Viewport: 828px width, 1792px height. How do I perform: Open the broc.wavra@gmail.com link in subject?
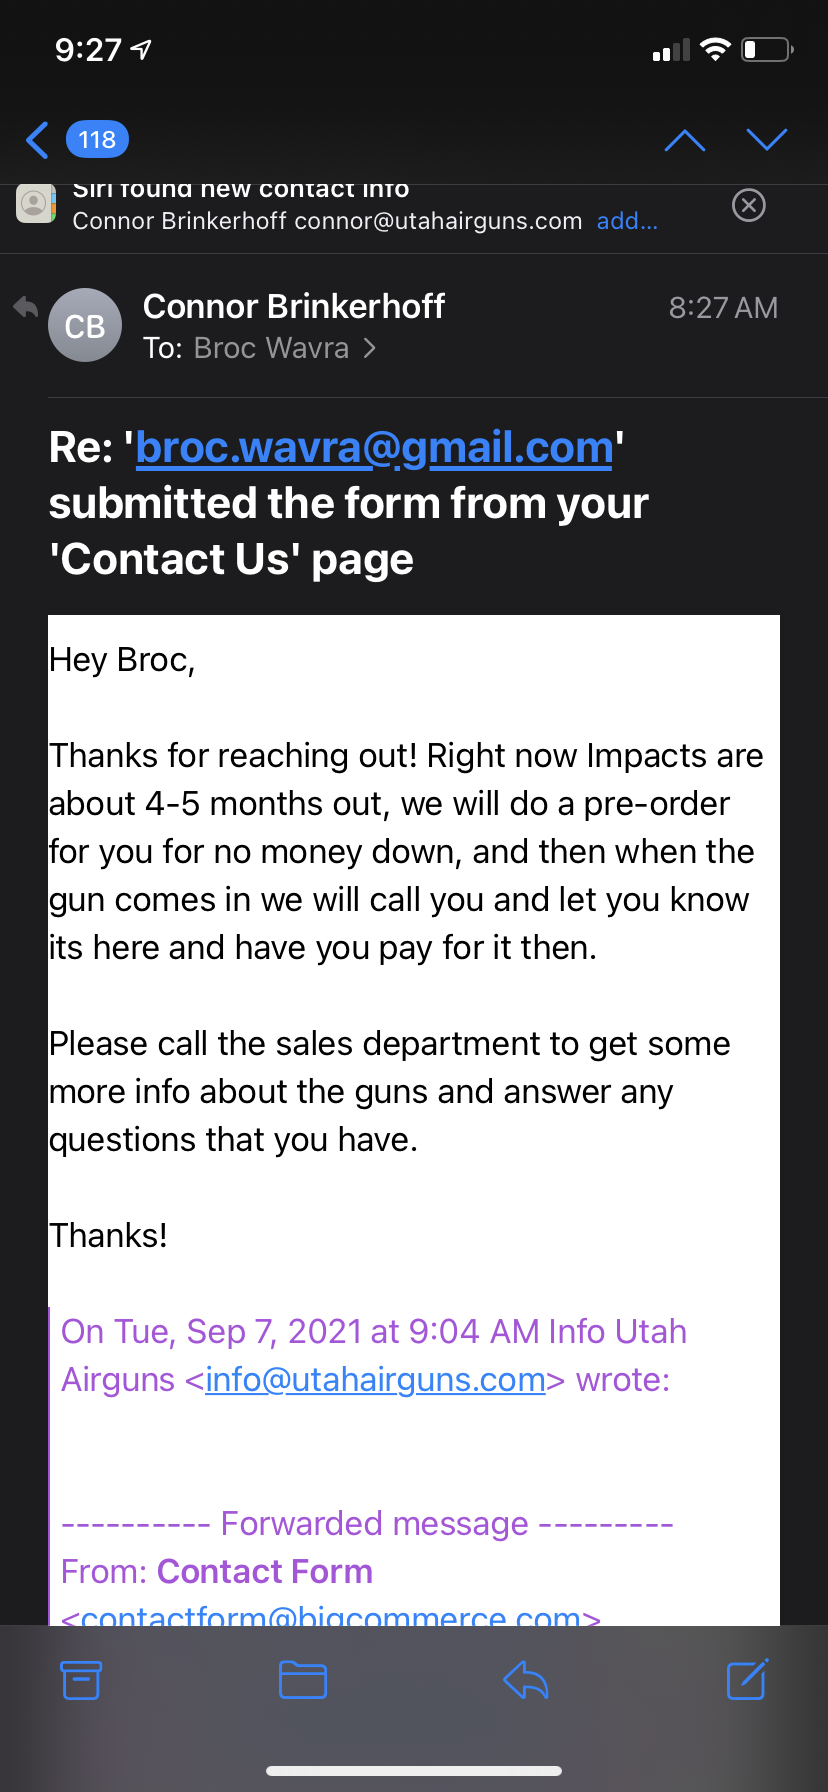pyautogui.click(x=374, y=448)
